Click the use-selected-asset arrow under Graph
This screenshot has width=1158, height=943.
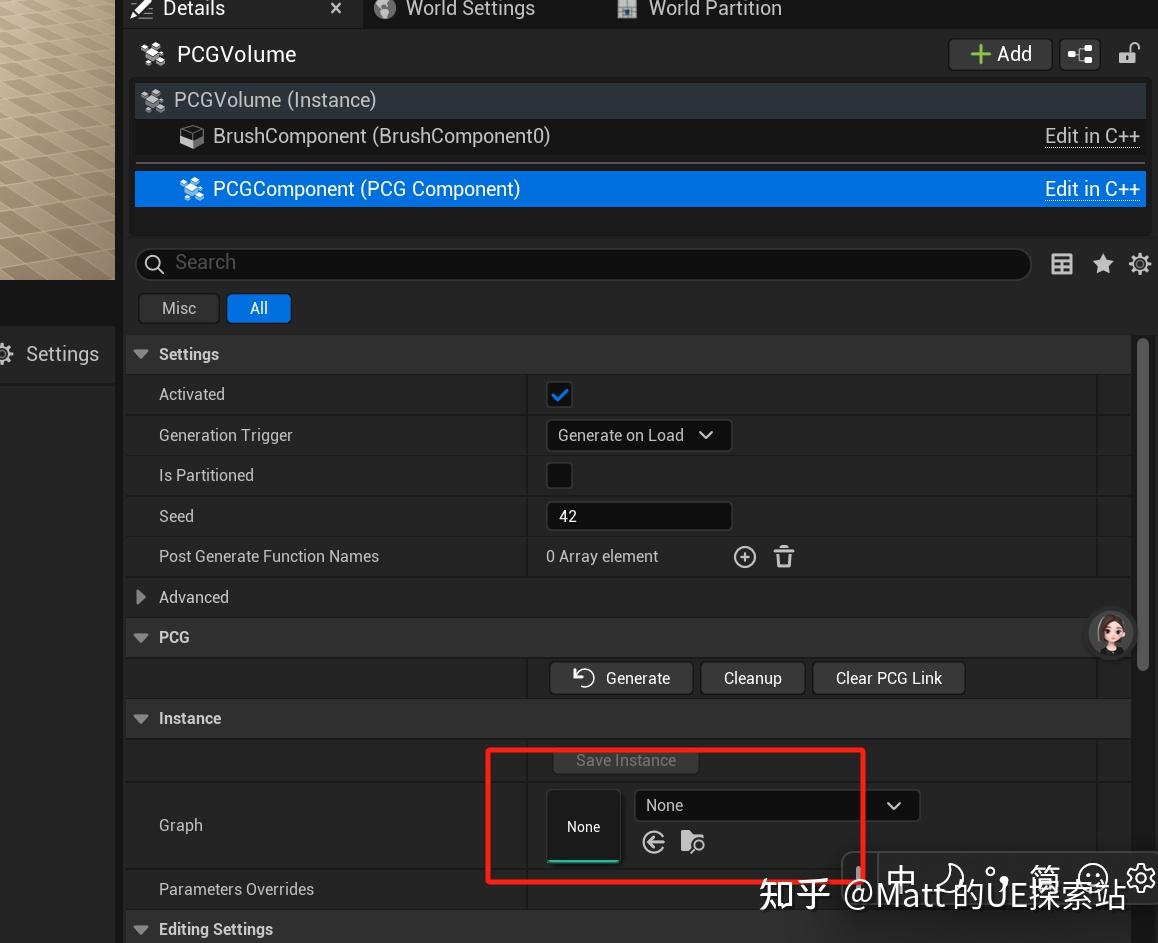[x=653, y=842]
